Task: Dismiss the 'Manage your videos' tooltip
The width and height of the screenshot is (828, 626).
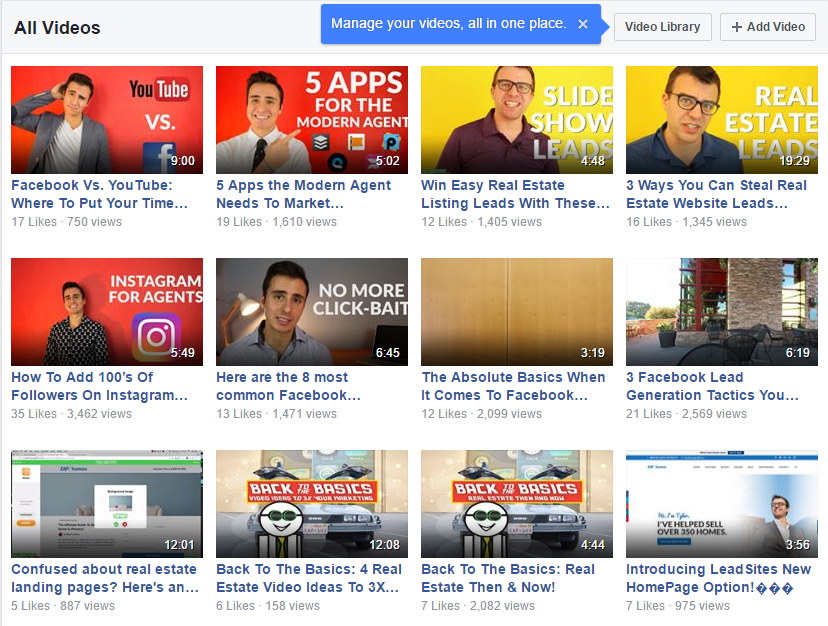Action: point(583,24)
